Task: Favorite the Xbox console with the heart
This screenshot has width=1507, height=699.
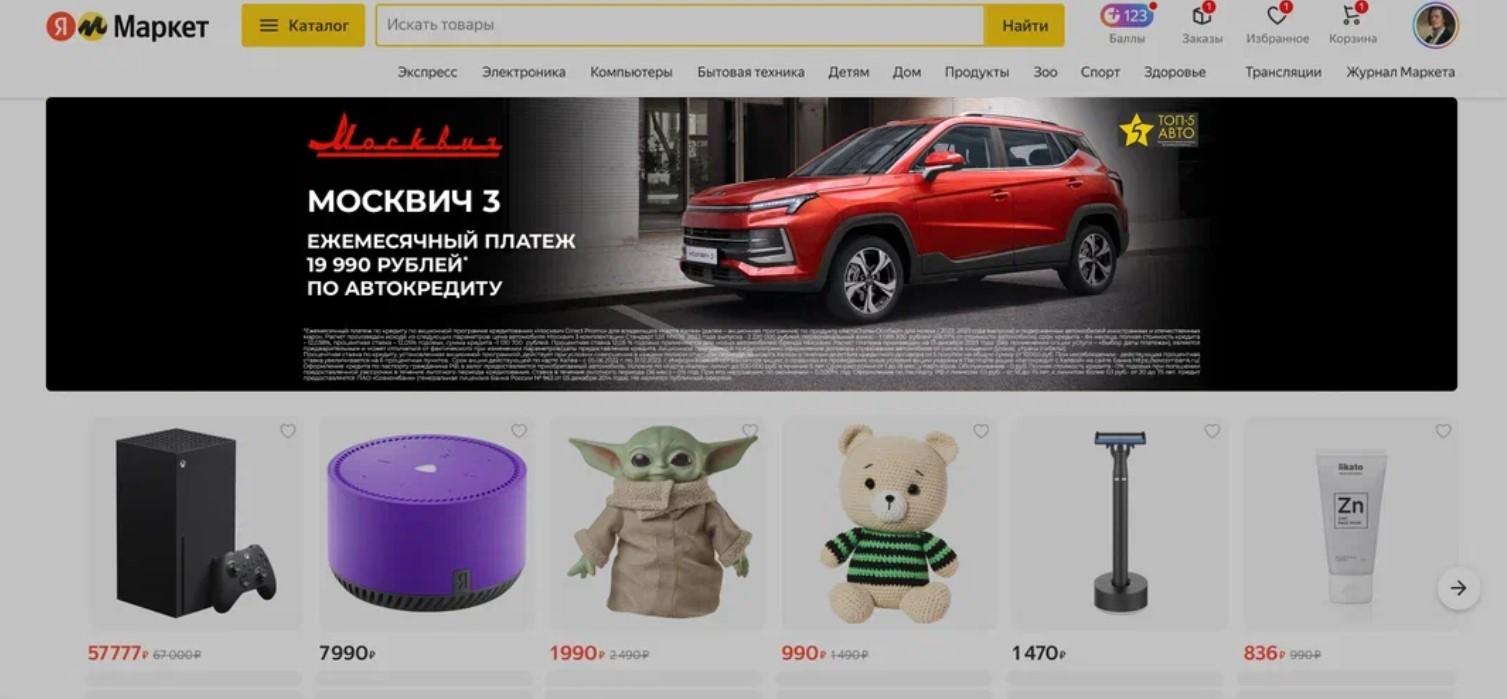Action: (x=288, y=431)
